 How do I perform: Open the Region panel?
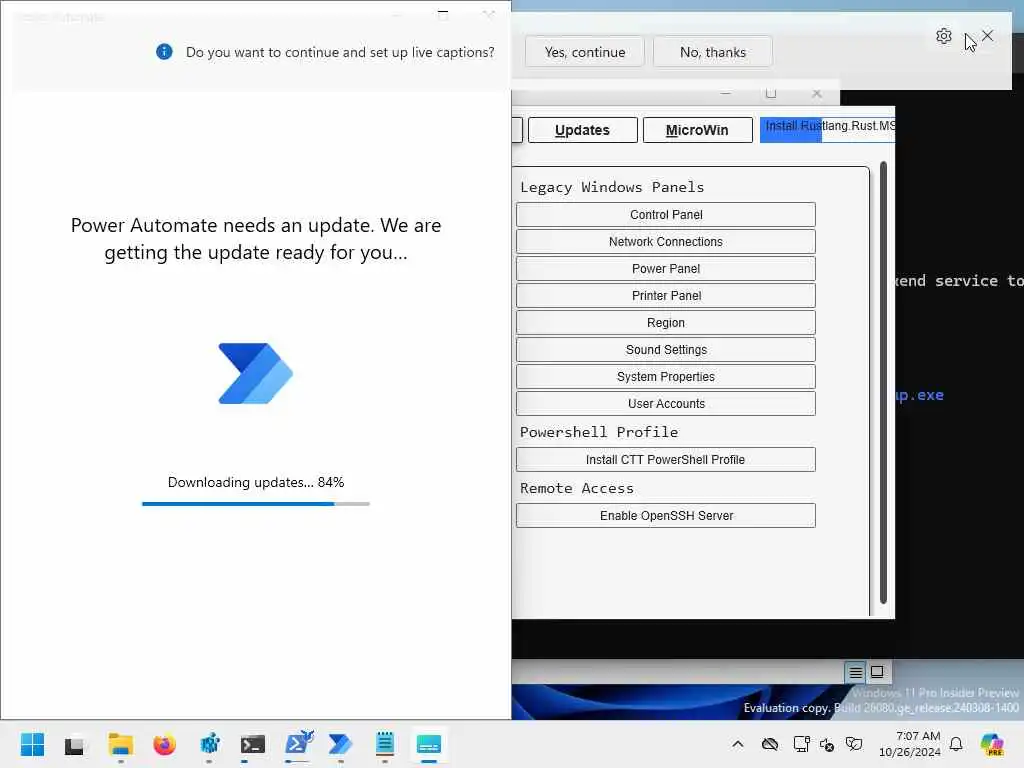click(665, 323)
